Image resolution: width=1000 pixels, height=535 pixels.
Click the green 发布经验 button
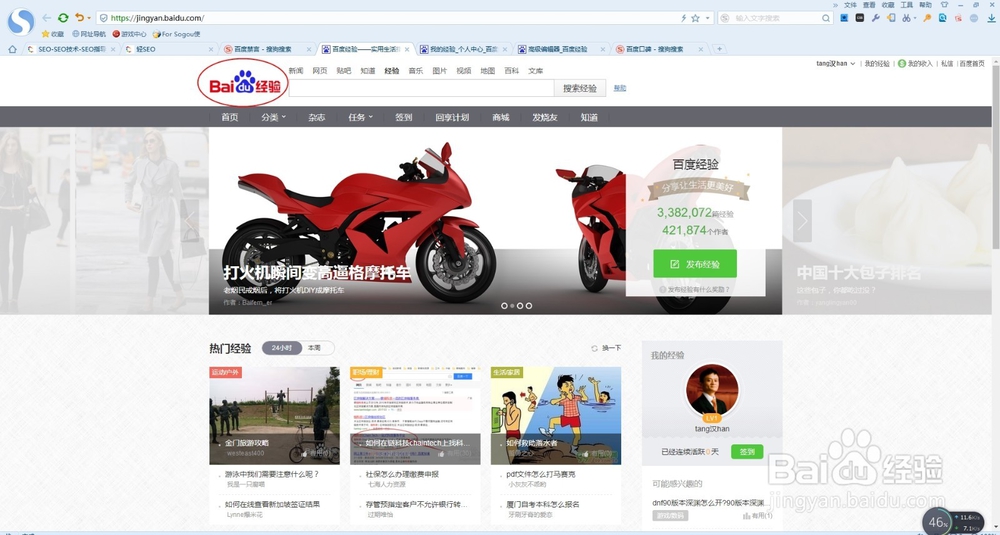(x=695, y=264)
